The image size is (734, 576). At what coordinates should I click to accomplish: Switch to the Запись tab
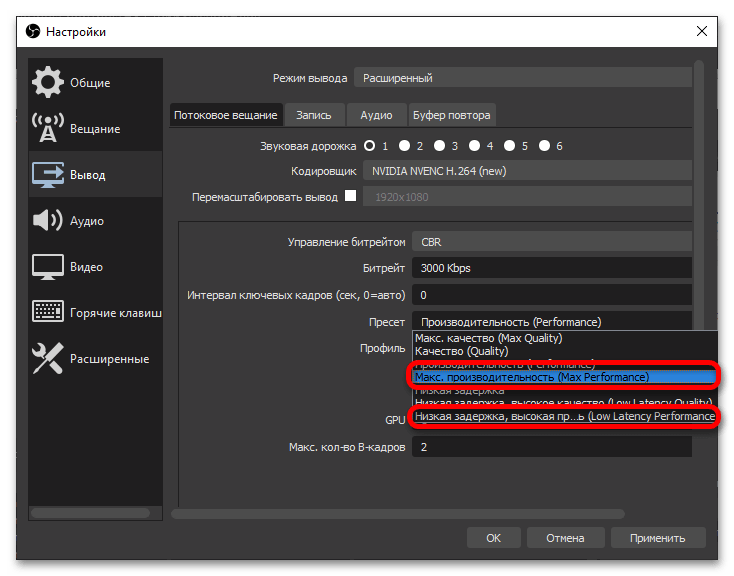coord(314,115)
